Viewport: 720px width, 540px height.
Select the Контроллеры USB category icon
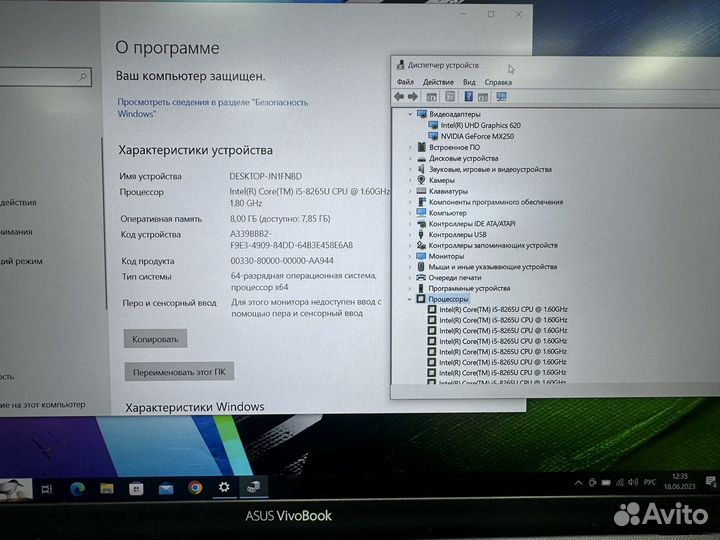point(421,234)
